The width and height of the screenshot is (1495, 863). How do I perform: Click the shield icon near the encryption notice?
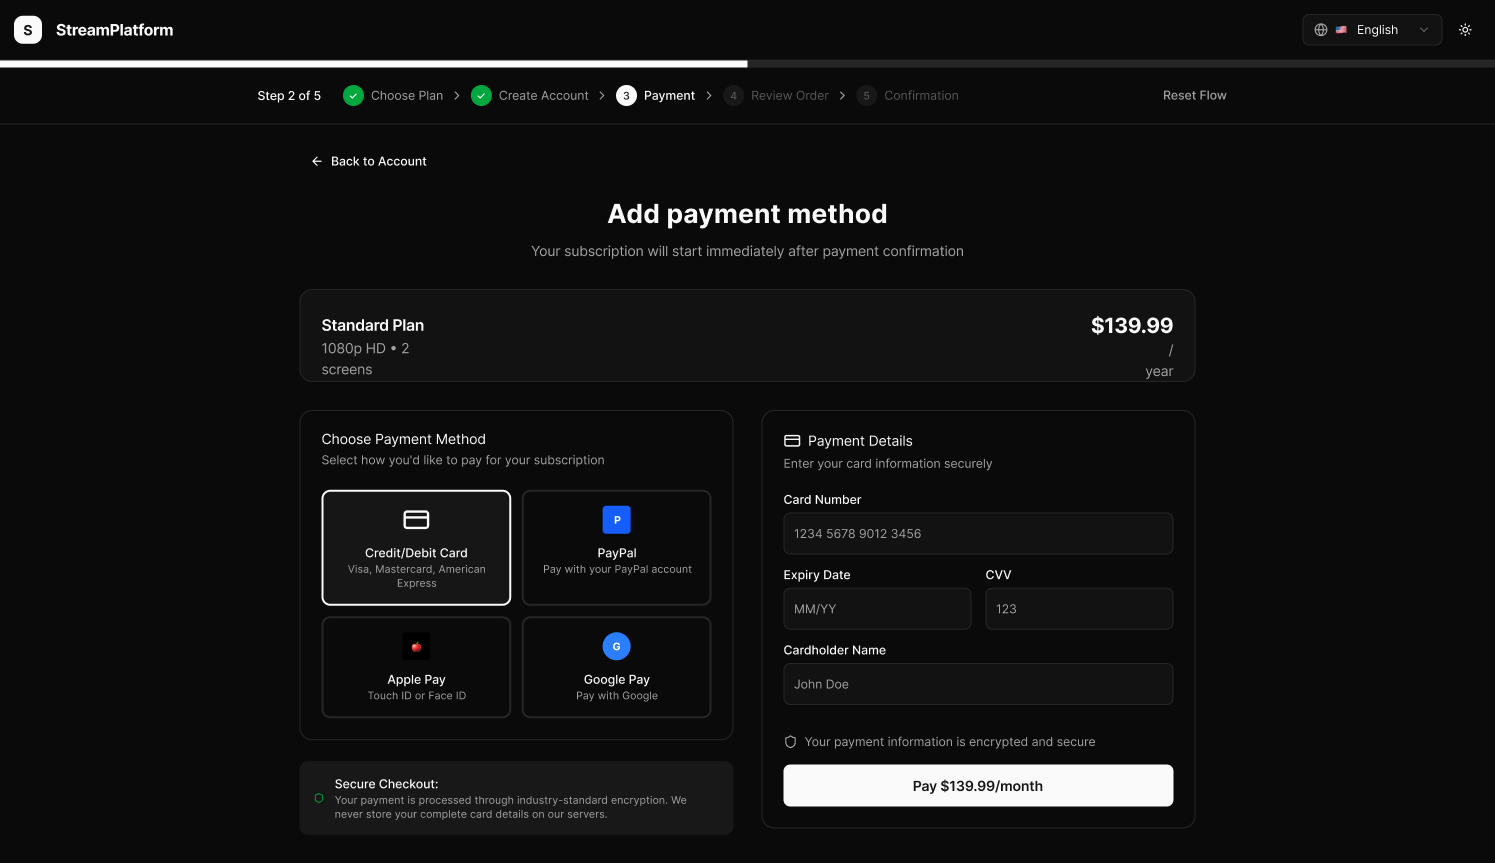(790, 741)
